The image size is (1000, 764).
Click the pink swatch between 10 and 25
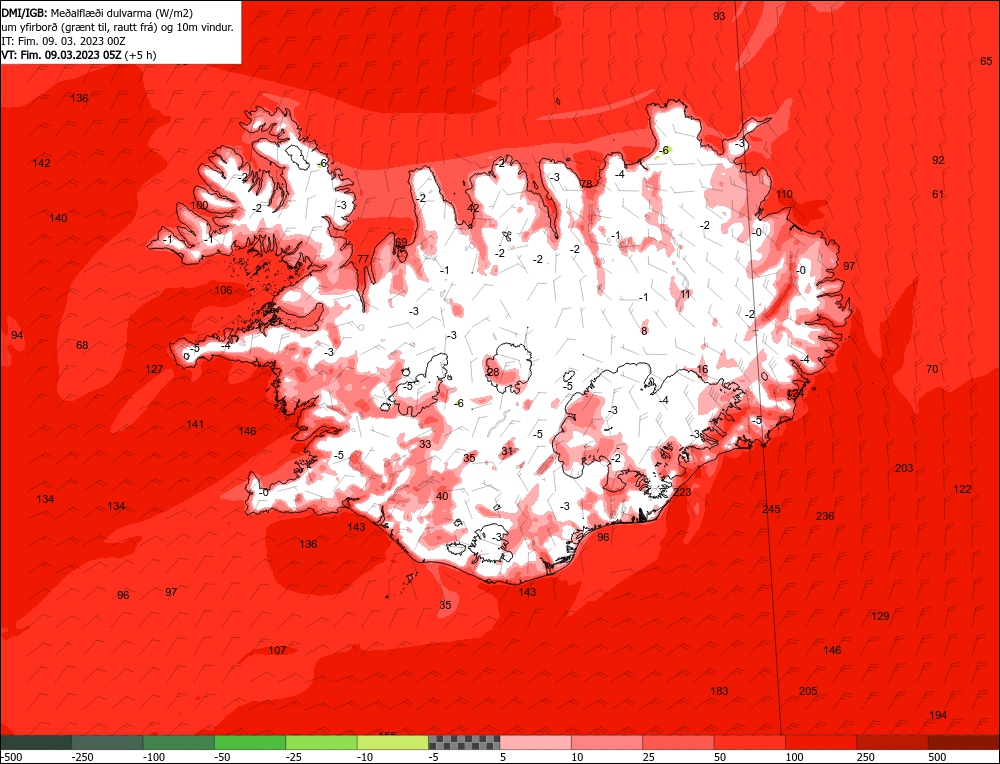coord(607,742)
